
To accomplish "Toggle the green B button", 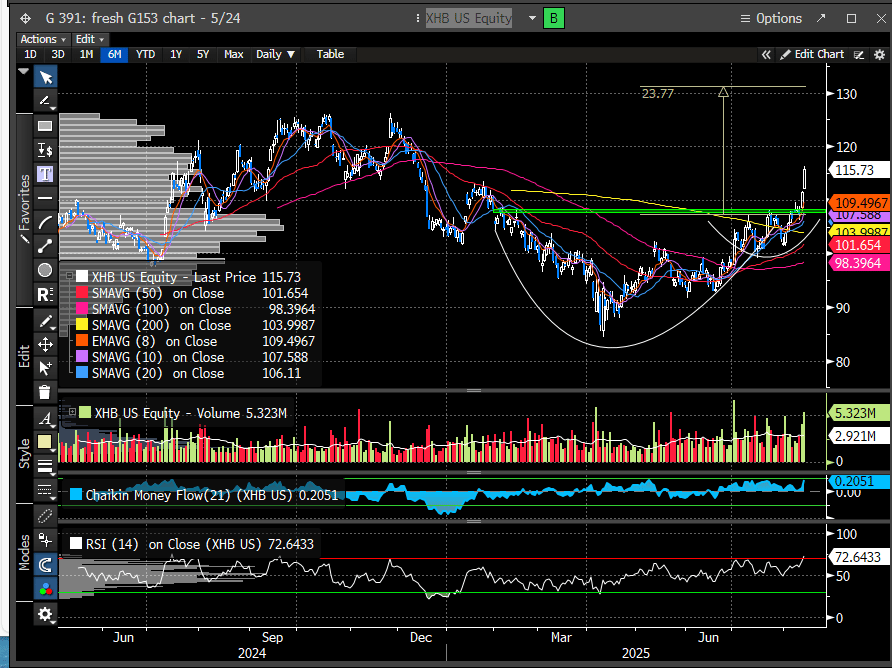I will [x=553, y=18].
